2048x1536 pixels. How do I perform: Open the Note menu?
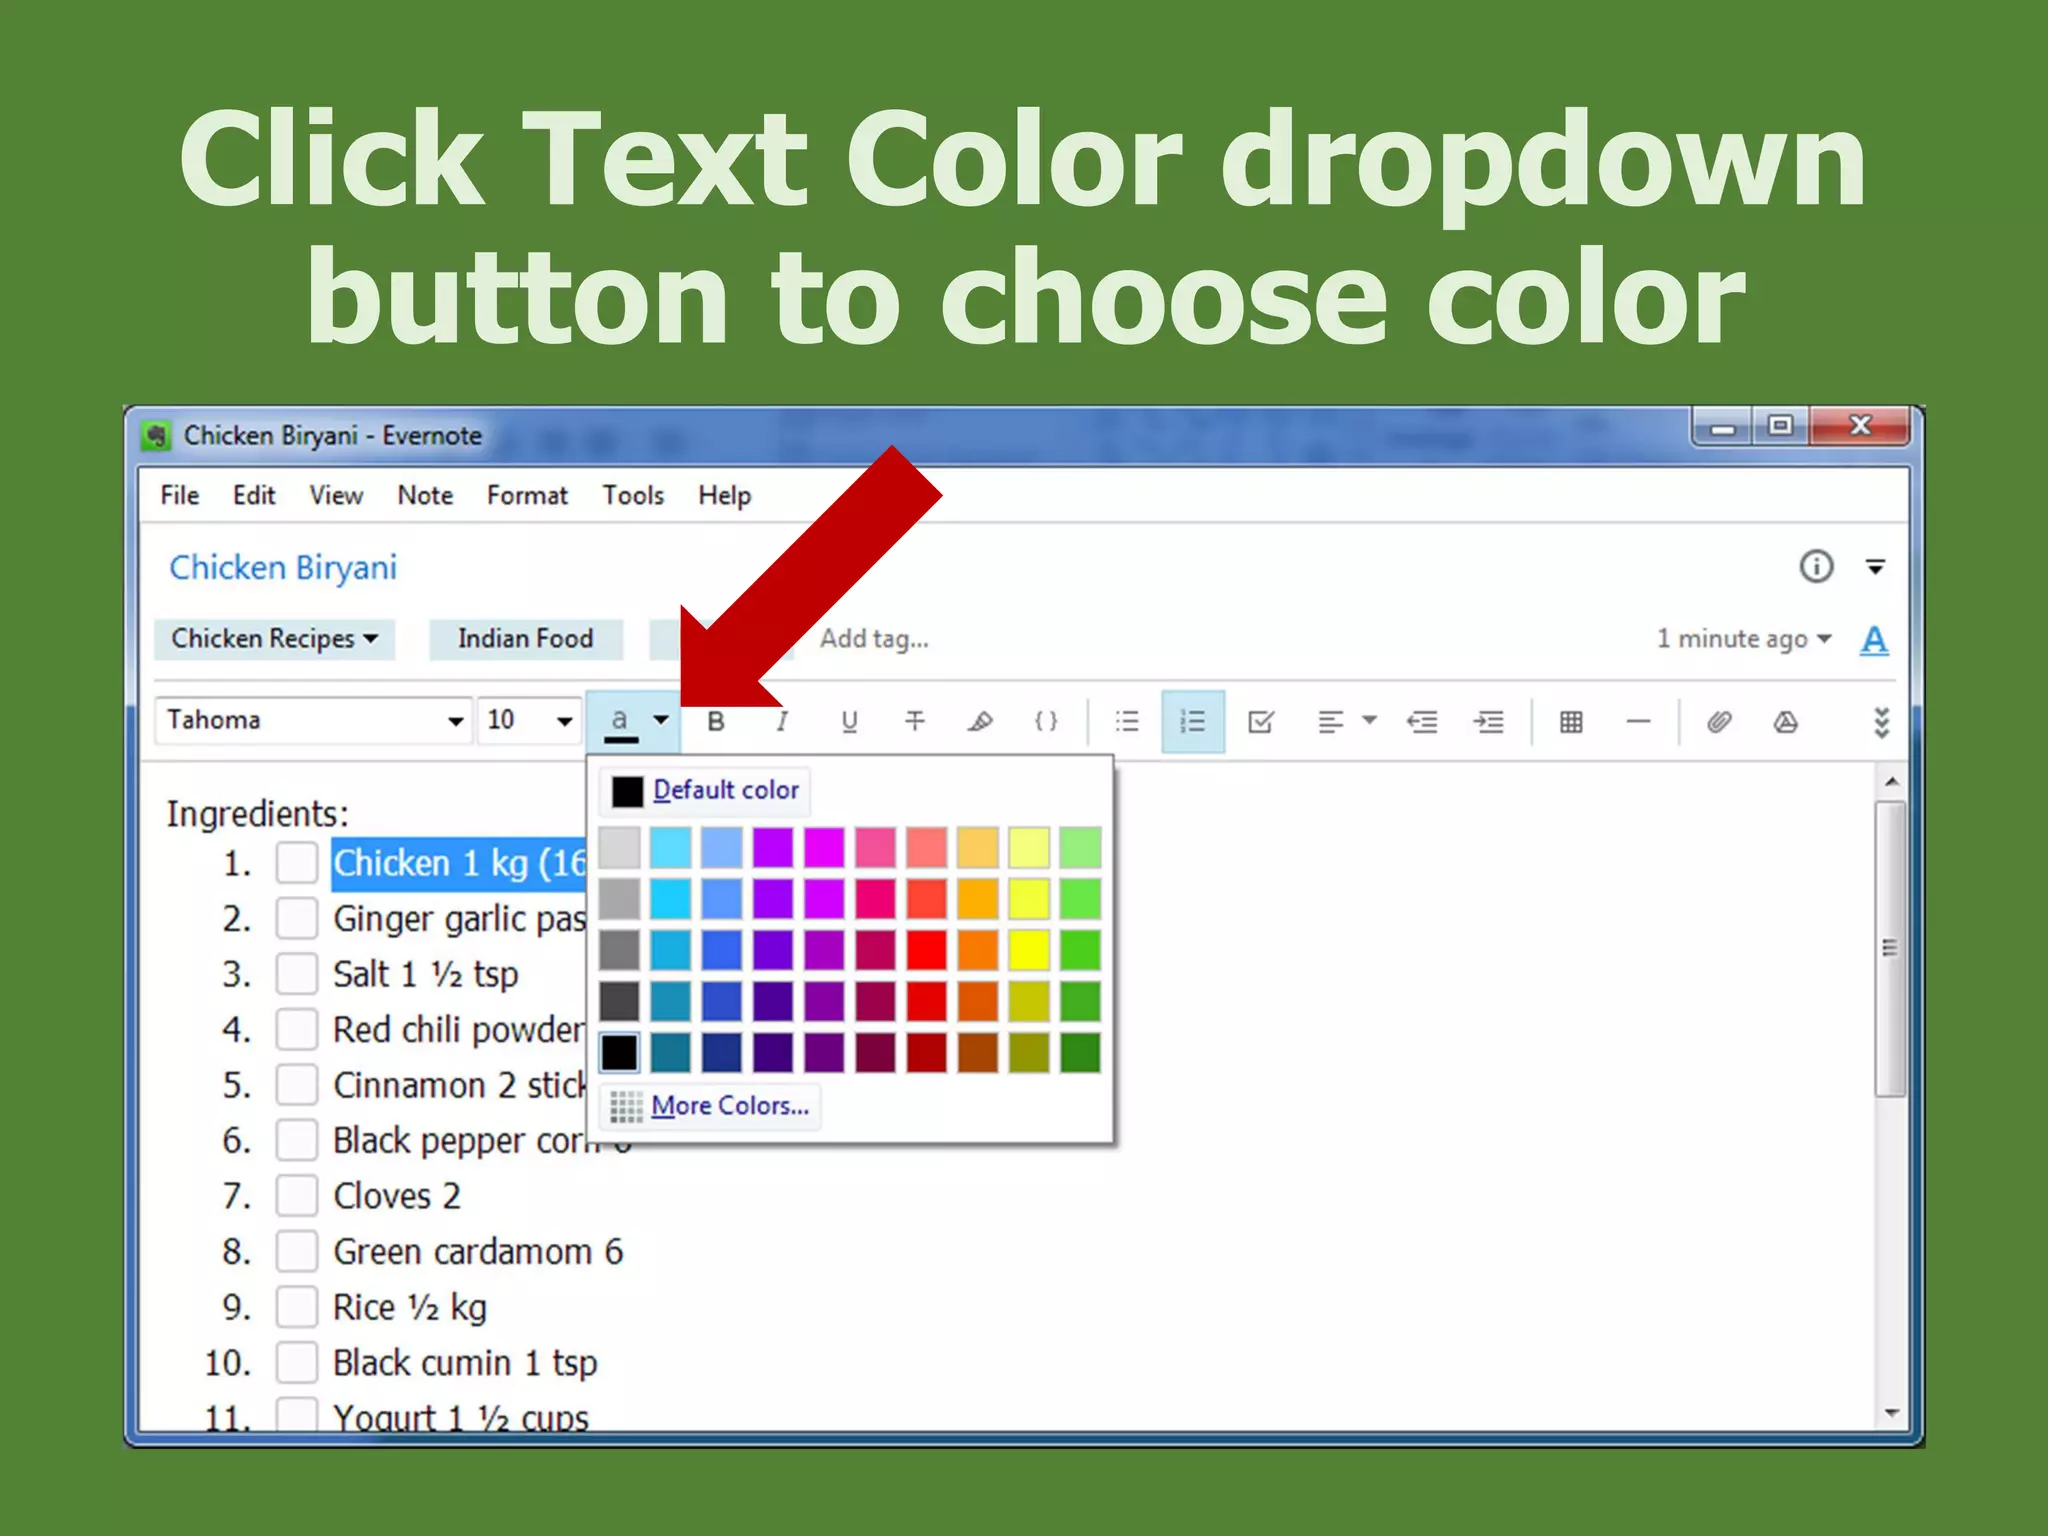coord(425,495)
